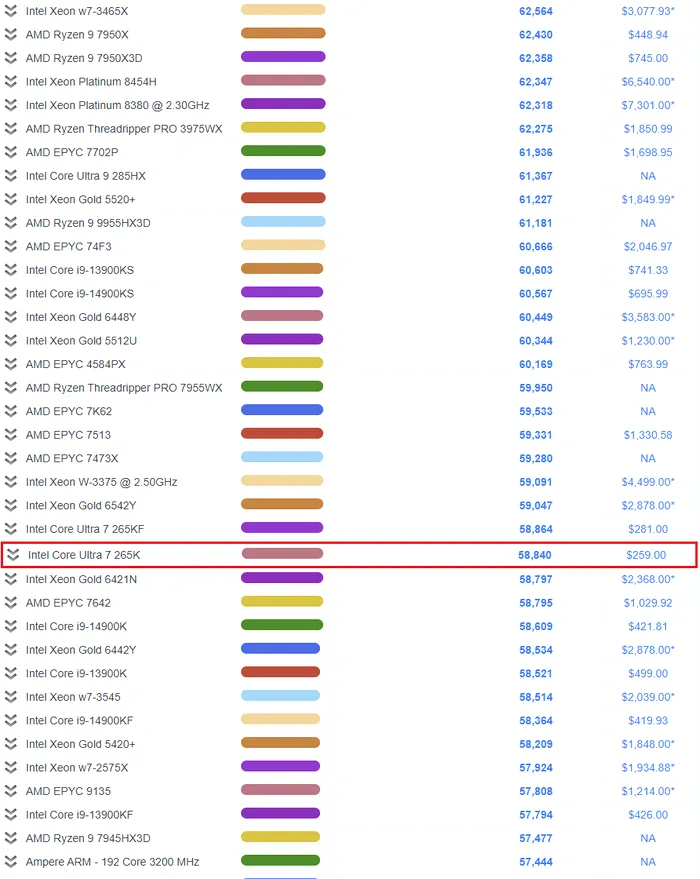Viewport: 700px width, 879px height.
Task: Open AMD Ryzen Threadripper PRO 3975WX link
Action: coord(124,129)
